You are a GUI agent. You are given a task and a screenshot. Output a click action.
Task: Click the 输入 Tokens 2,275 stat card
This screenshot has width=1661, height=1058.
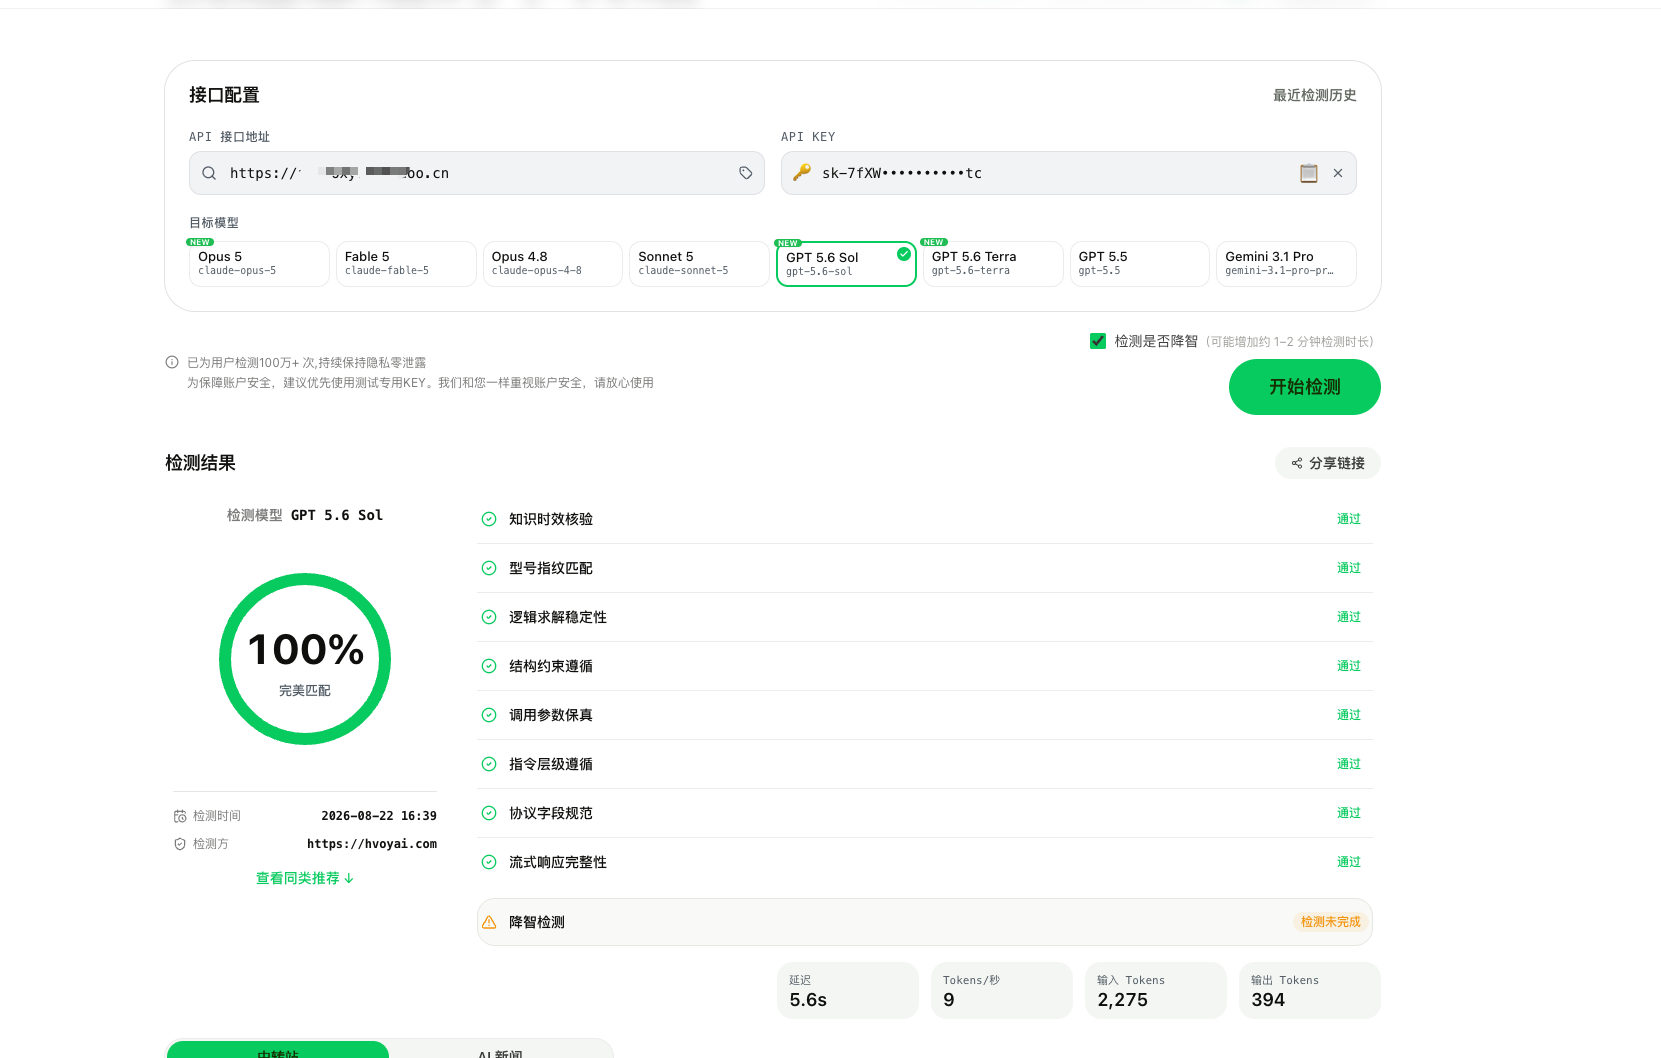[1156, 991]
